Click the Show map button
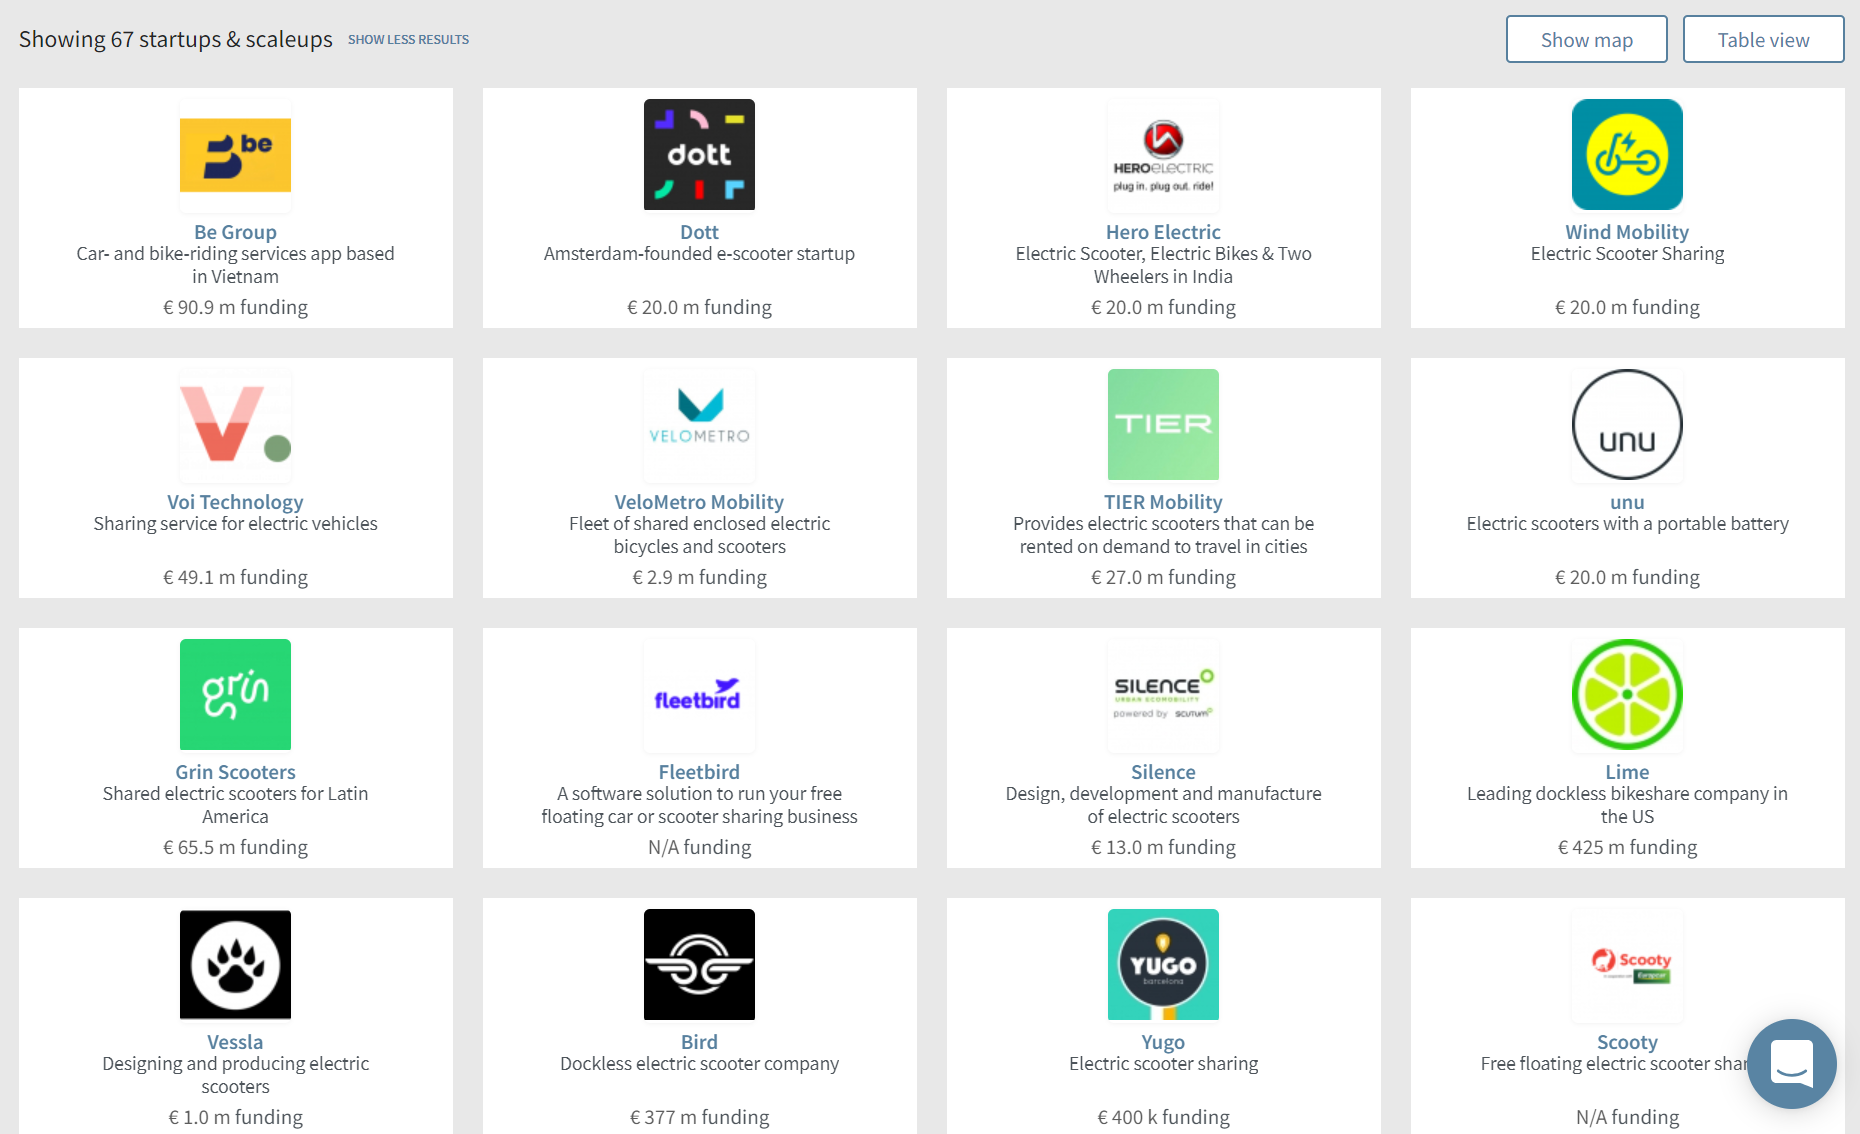 pyautogui.click(x=1586, y=40)
